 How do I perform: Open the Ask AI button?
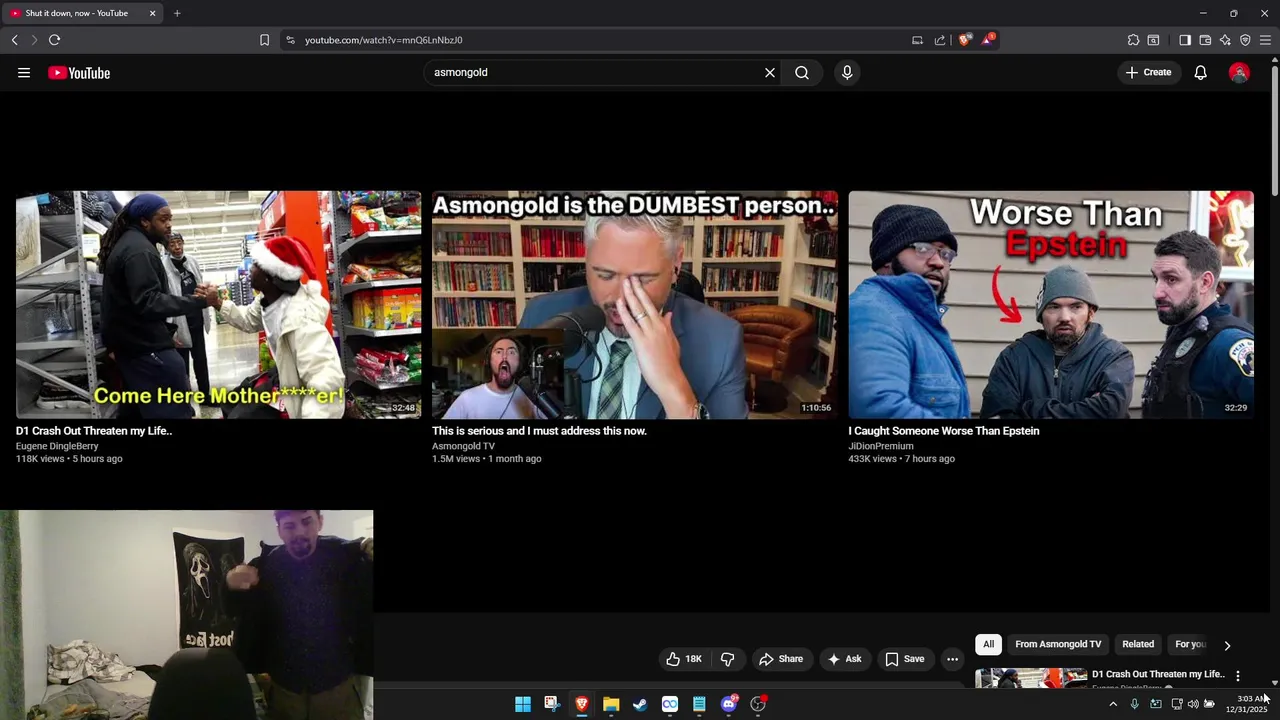click(844, 659)
